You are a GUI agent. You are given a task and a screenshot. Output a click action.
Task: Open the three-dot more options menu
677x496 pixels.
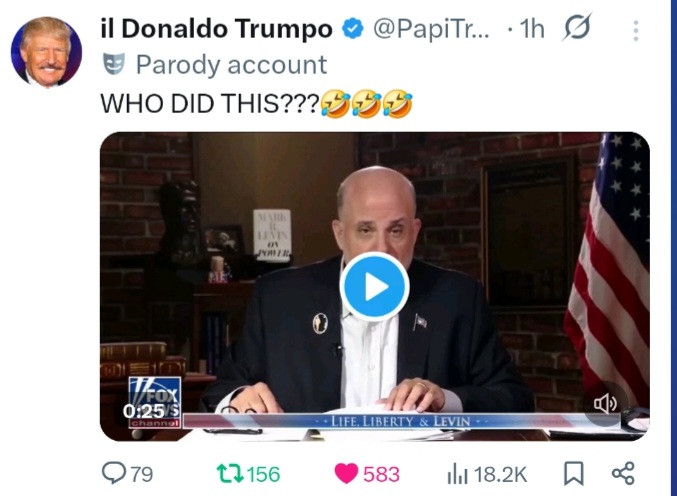coord(636,31)
